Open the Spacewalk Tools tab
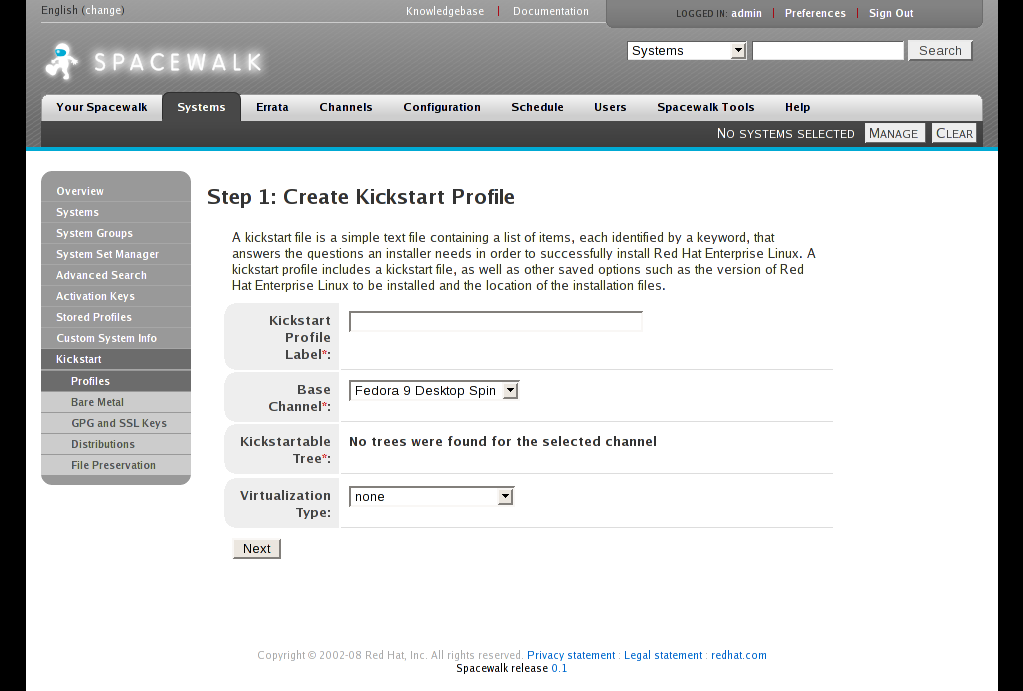 click(705, 107)
